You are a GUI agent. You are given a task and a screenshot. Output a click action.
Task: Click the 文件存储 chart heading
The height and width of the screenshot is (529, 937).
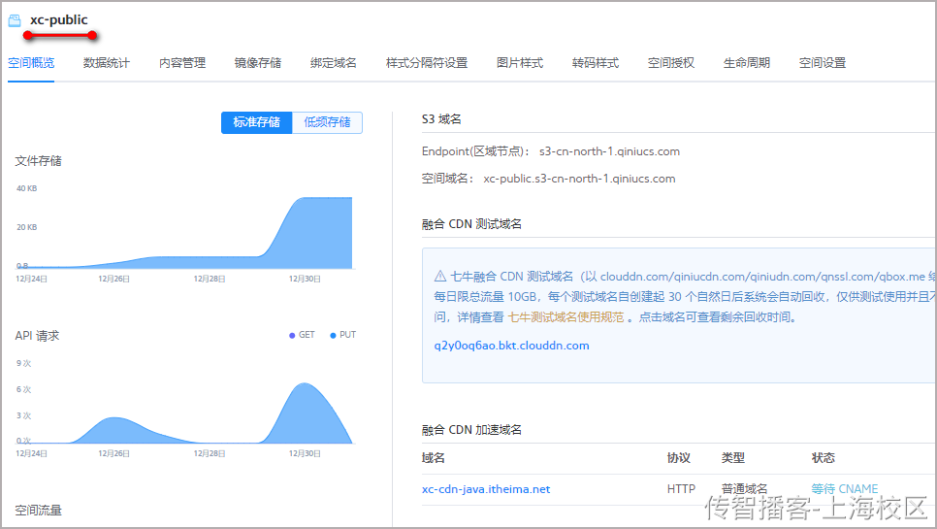tap(38, 161)
